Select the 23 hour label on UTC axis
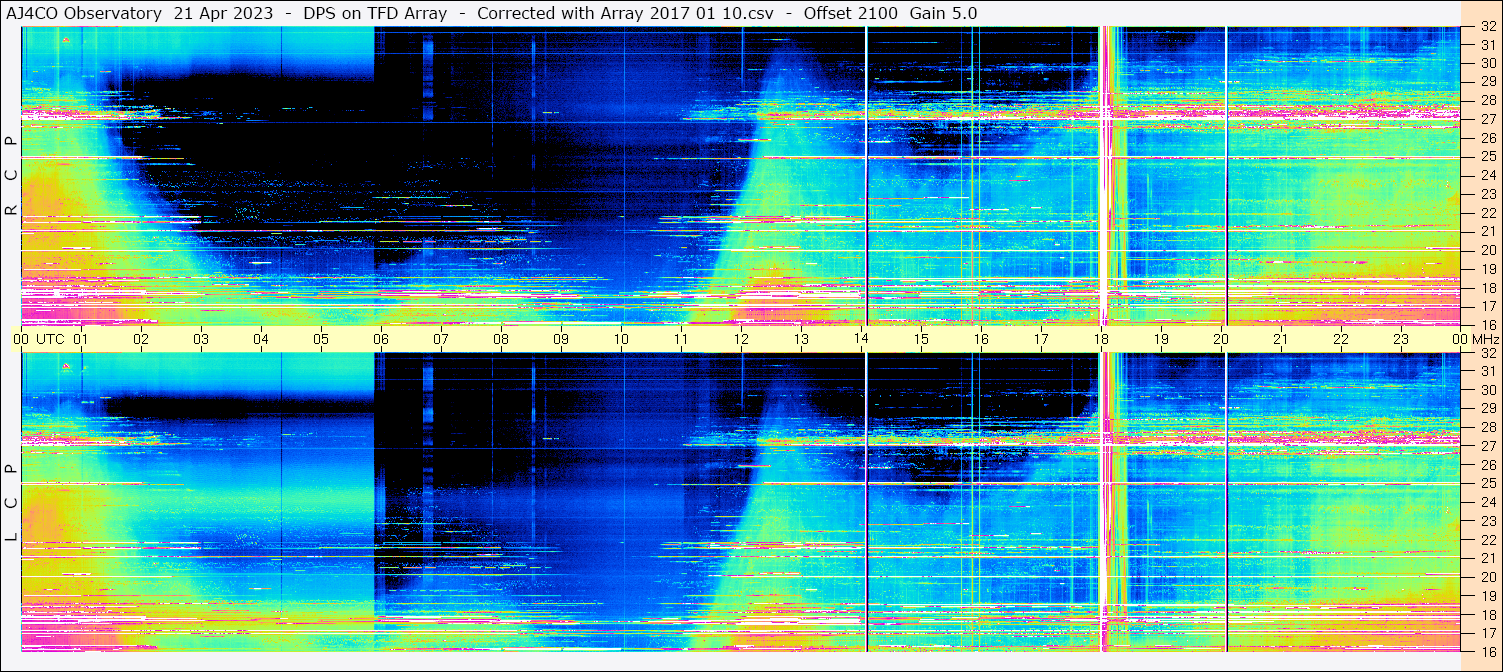Image resolution: width=1503 pixels, height=672 pixels. 1400,339
